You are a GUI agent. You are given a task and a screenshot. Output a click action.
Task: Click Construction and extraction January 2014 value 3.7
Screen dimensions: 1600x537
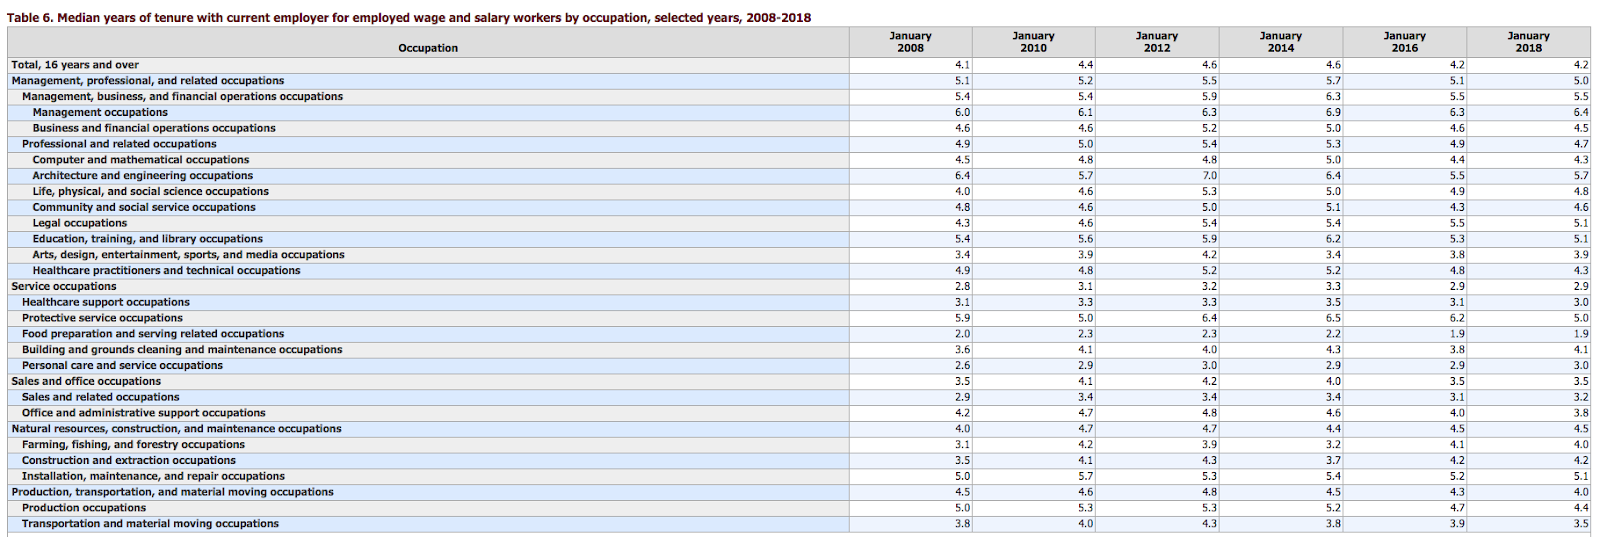[x=1333, y=461]
